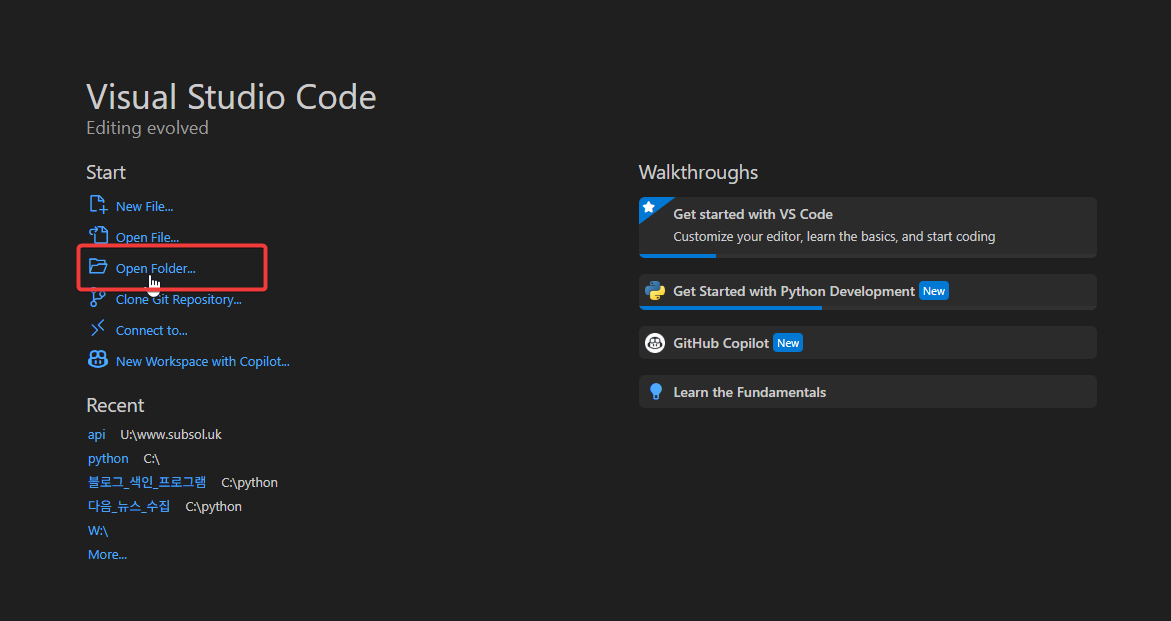Image resolution: width=1171 pixels, height=621 pixels.
Task: Click the lightbulb icon for Learn the Fundamentals
Action: click(655, 392)
